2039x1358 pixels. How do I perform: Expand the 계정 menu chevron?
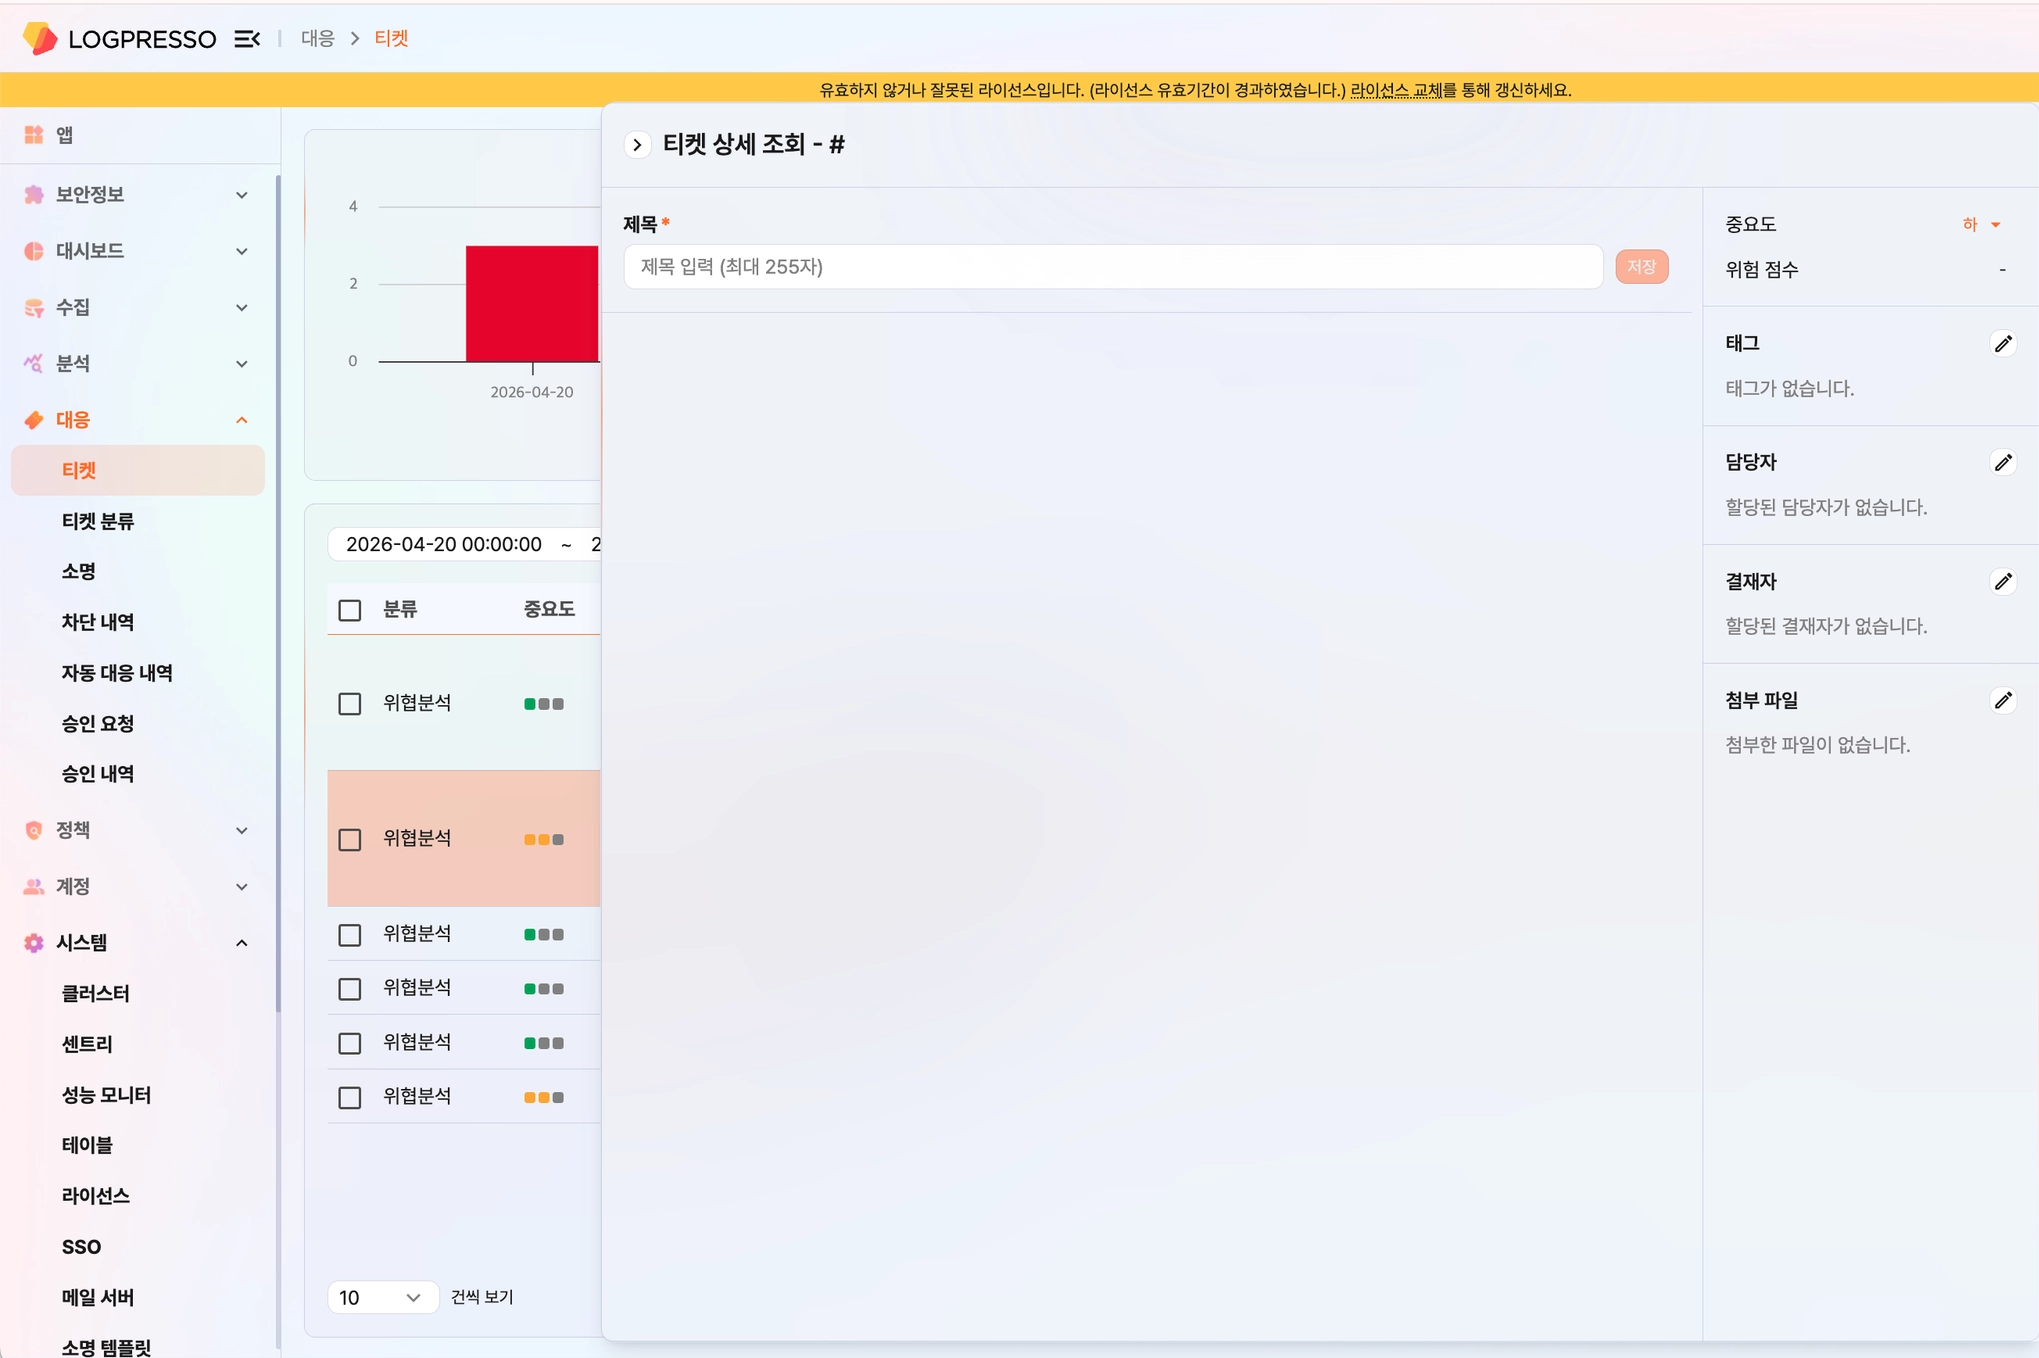tap(242, 887)
